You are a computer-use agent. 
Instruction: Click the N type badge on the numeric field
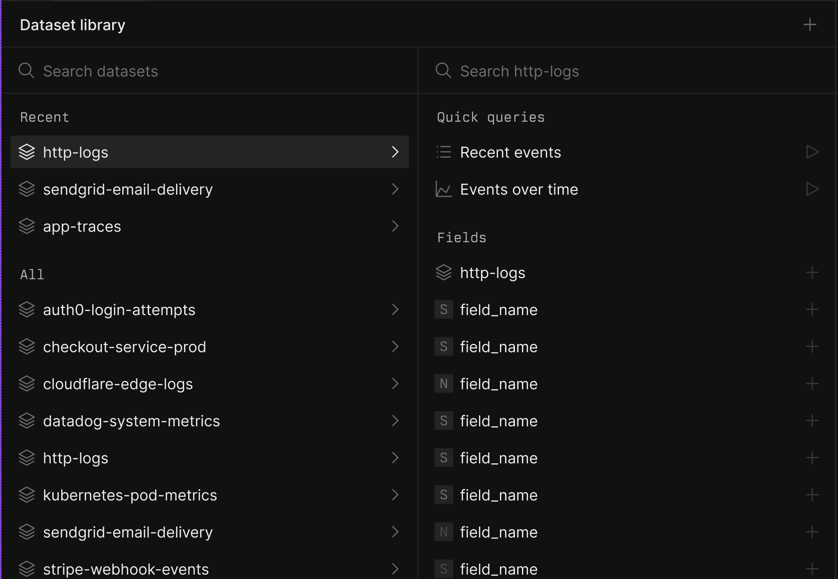443,383
